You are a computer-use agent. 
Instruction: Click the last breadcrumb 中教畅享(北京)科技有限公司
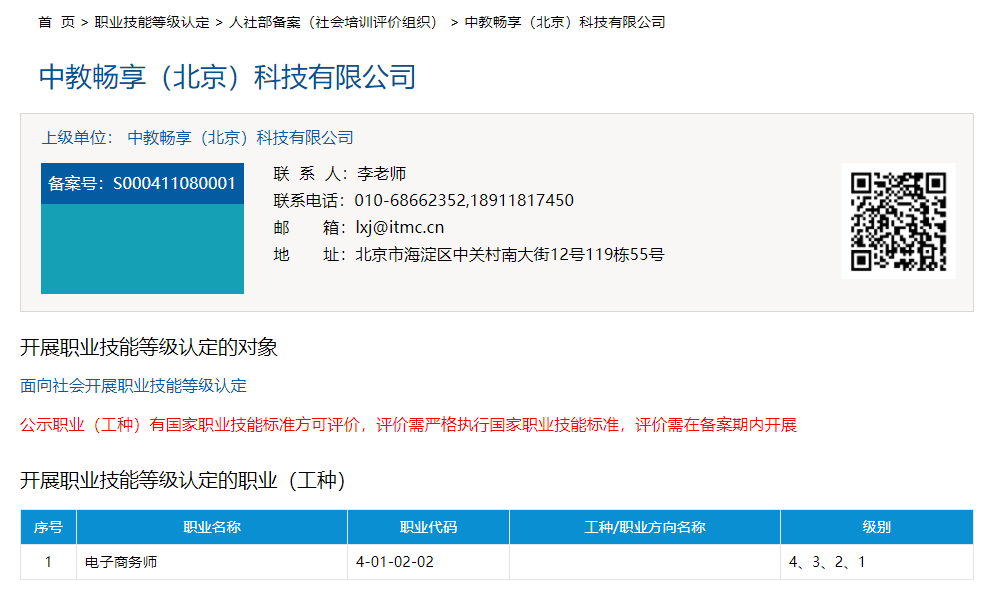point(565,22)
